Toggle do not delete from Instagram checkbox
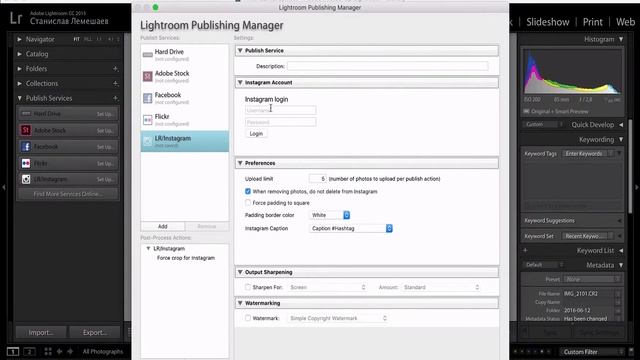Screen dimensions: 640x360 tap(248, 191)
